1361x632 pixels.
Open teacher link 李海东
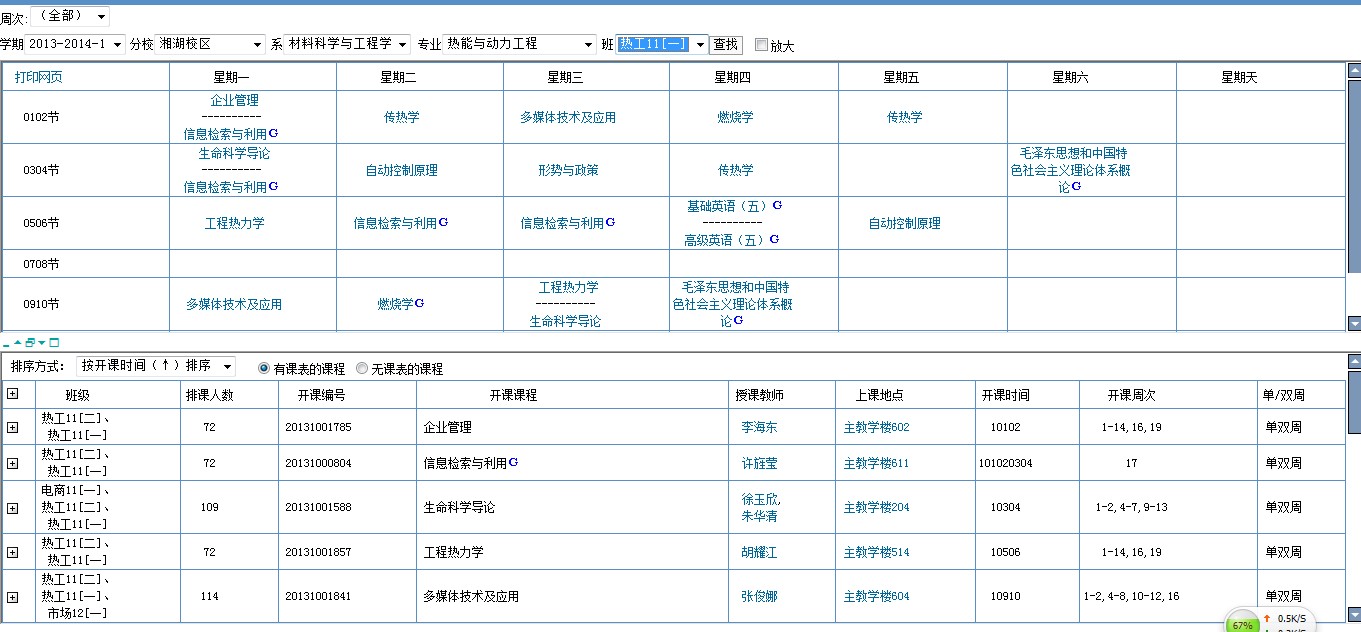point(759,427)
